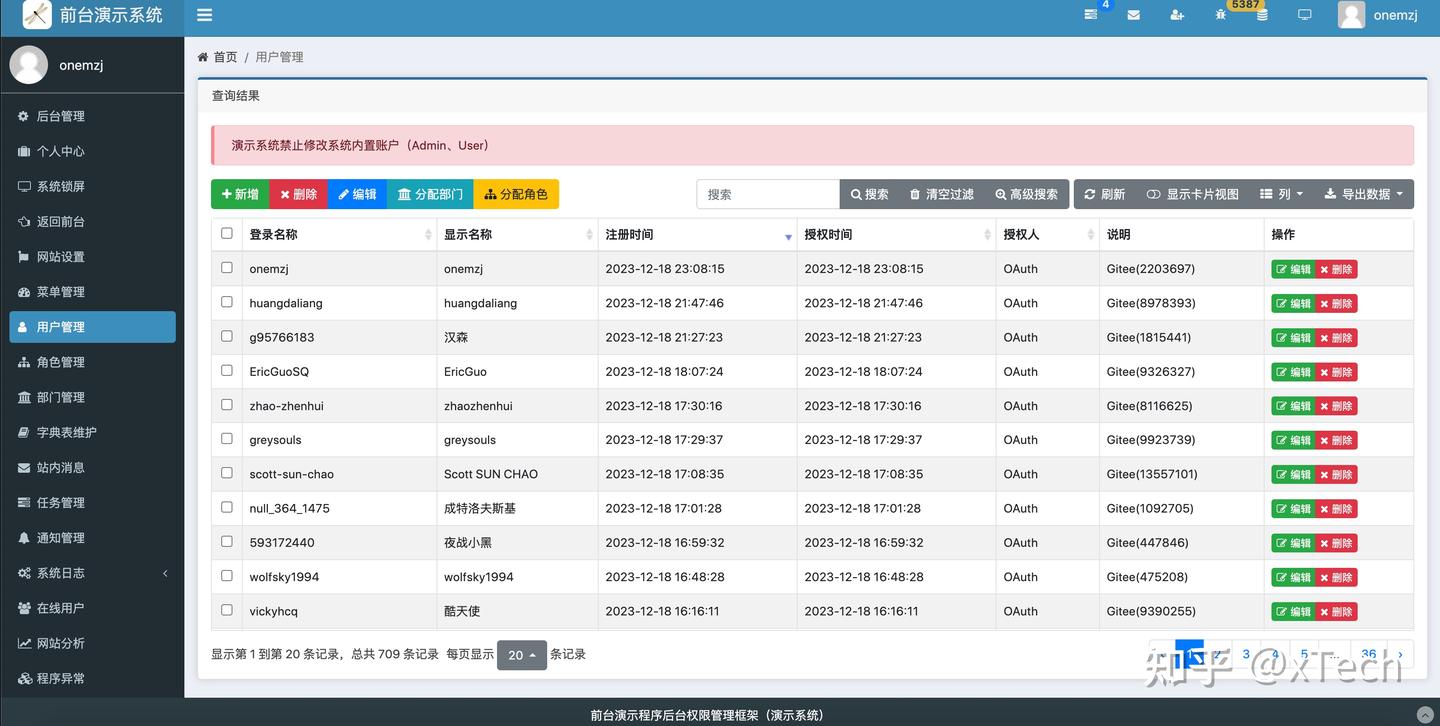The image size is (1440, 726).
Task: Click the 高级搜索 advanced search button
Action: click(1027, 194)
